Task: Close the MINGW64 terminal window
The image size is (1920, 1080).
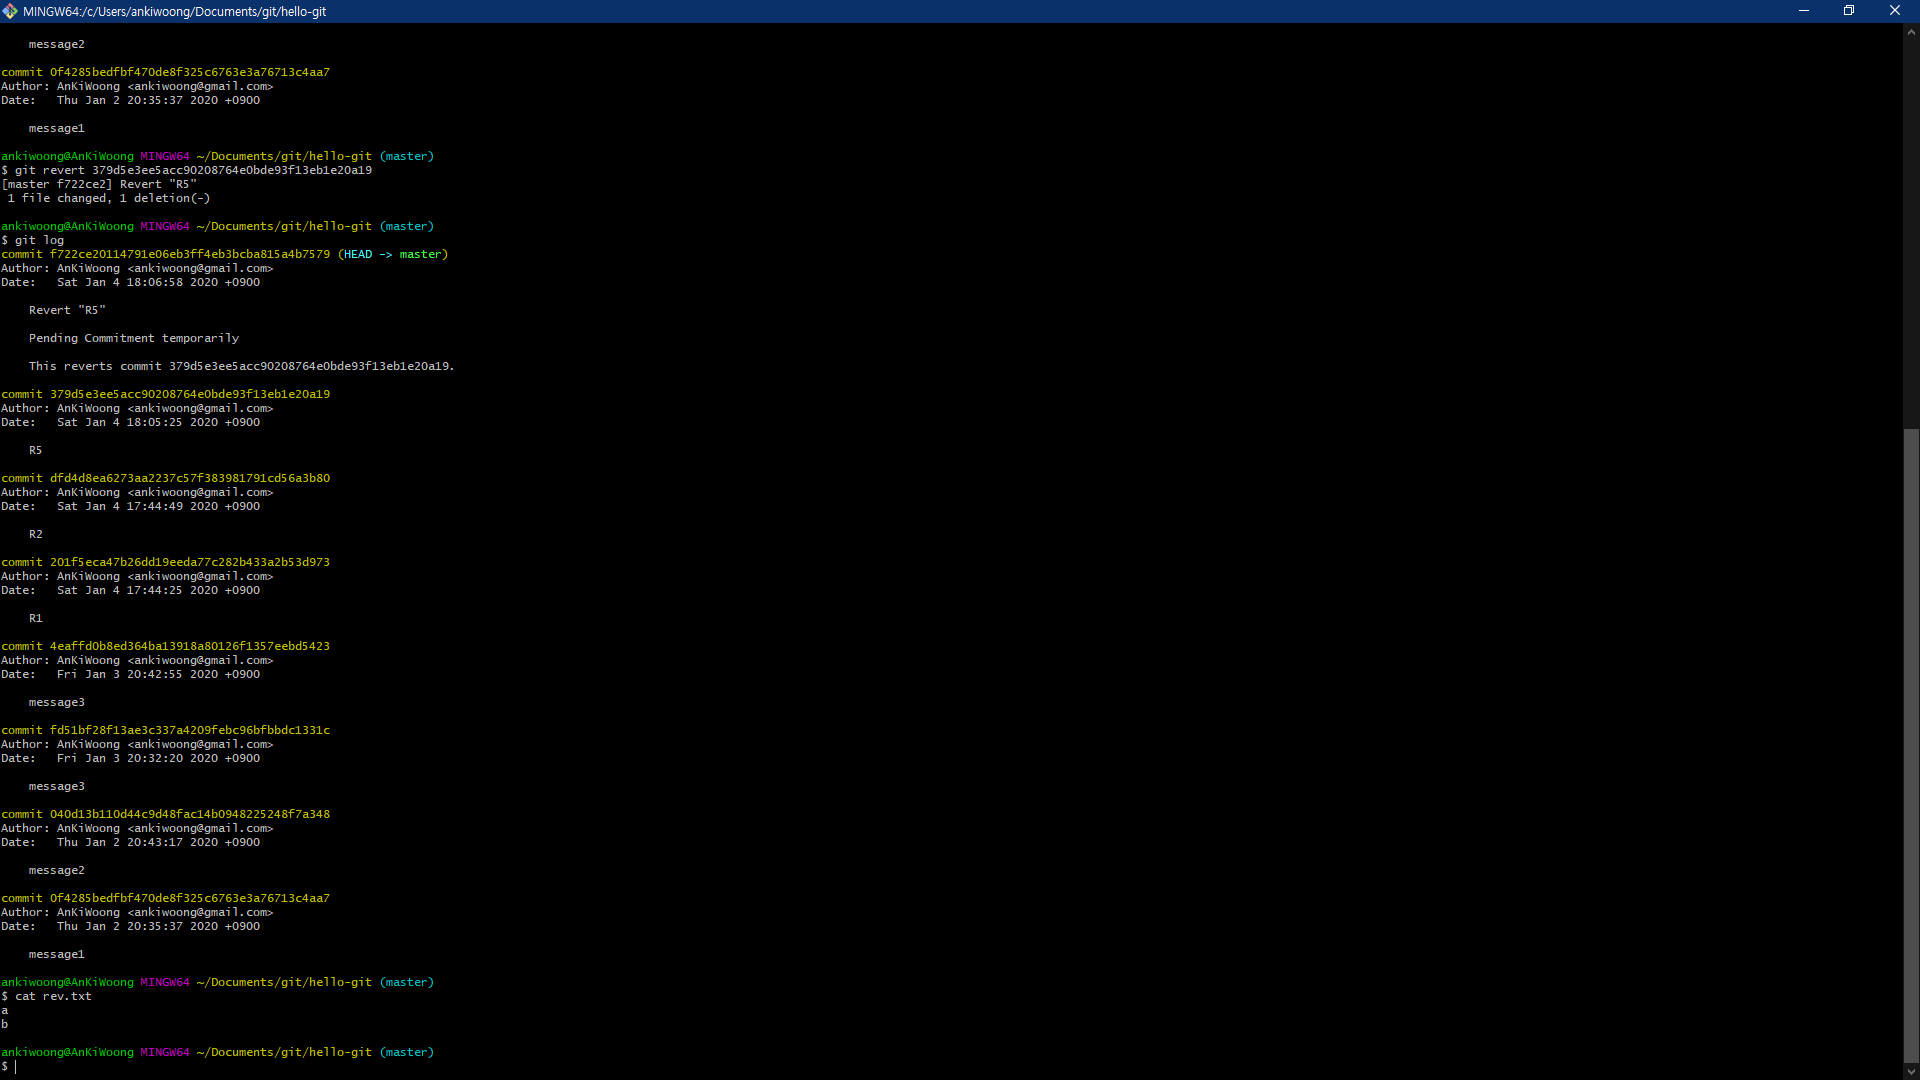Action: 1894,11
